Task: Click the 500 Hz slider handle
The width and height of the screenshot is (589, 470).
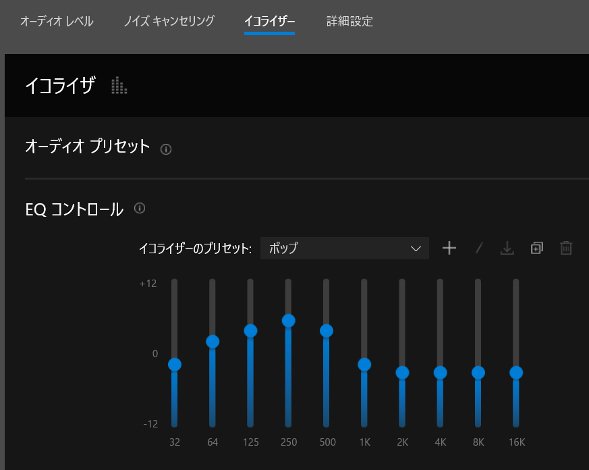Action: point(326,331)
